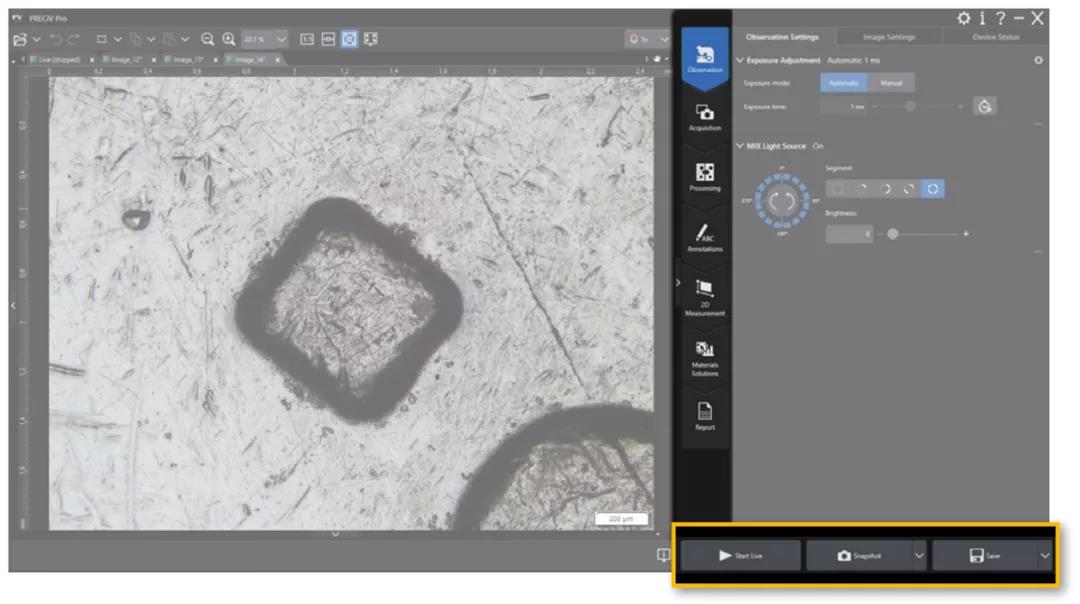This screenshot has width=1080, height=604.
Task: Open help question mark icon
Action: coord(1001,19)
